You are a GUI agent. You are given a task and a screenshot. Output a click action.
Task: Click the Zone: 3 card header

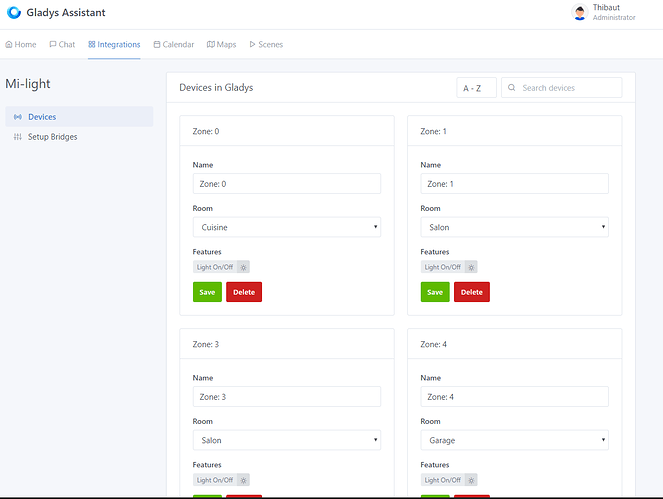point(287,344)
